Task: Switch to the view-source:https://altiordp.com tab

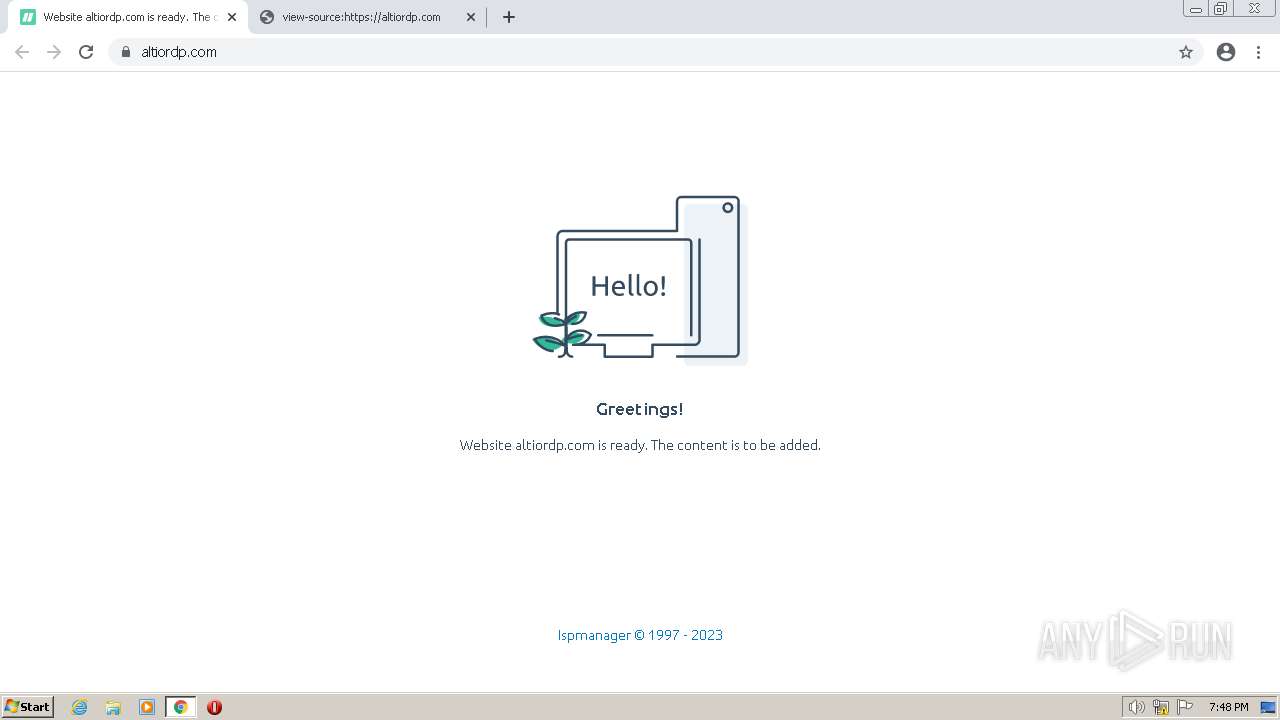Action: [368, 17]
